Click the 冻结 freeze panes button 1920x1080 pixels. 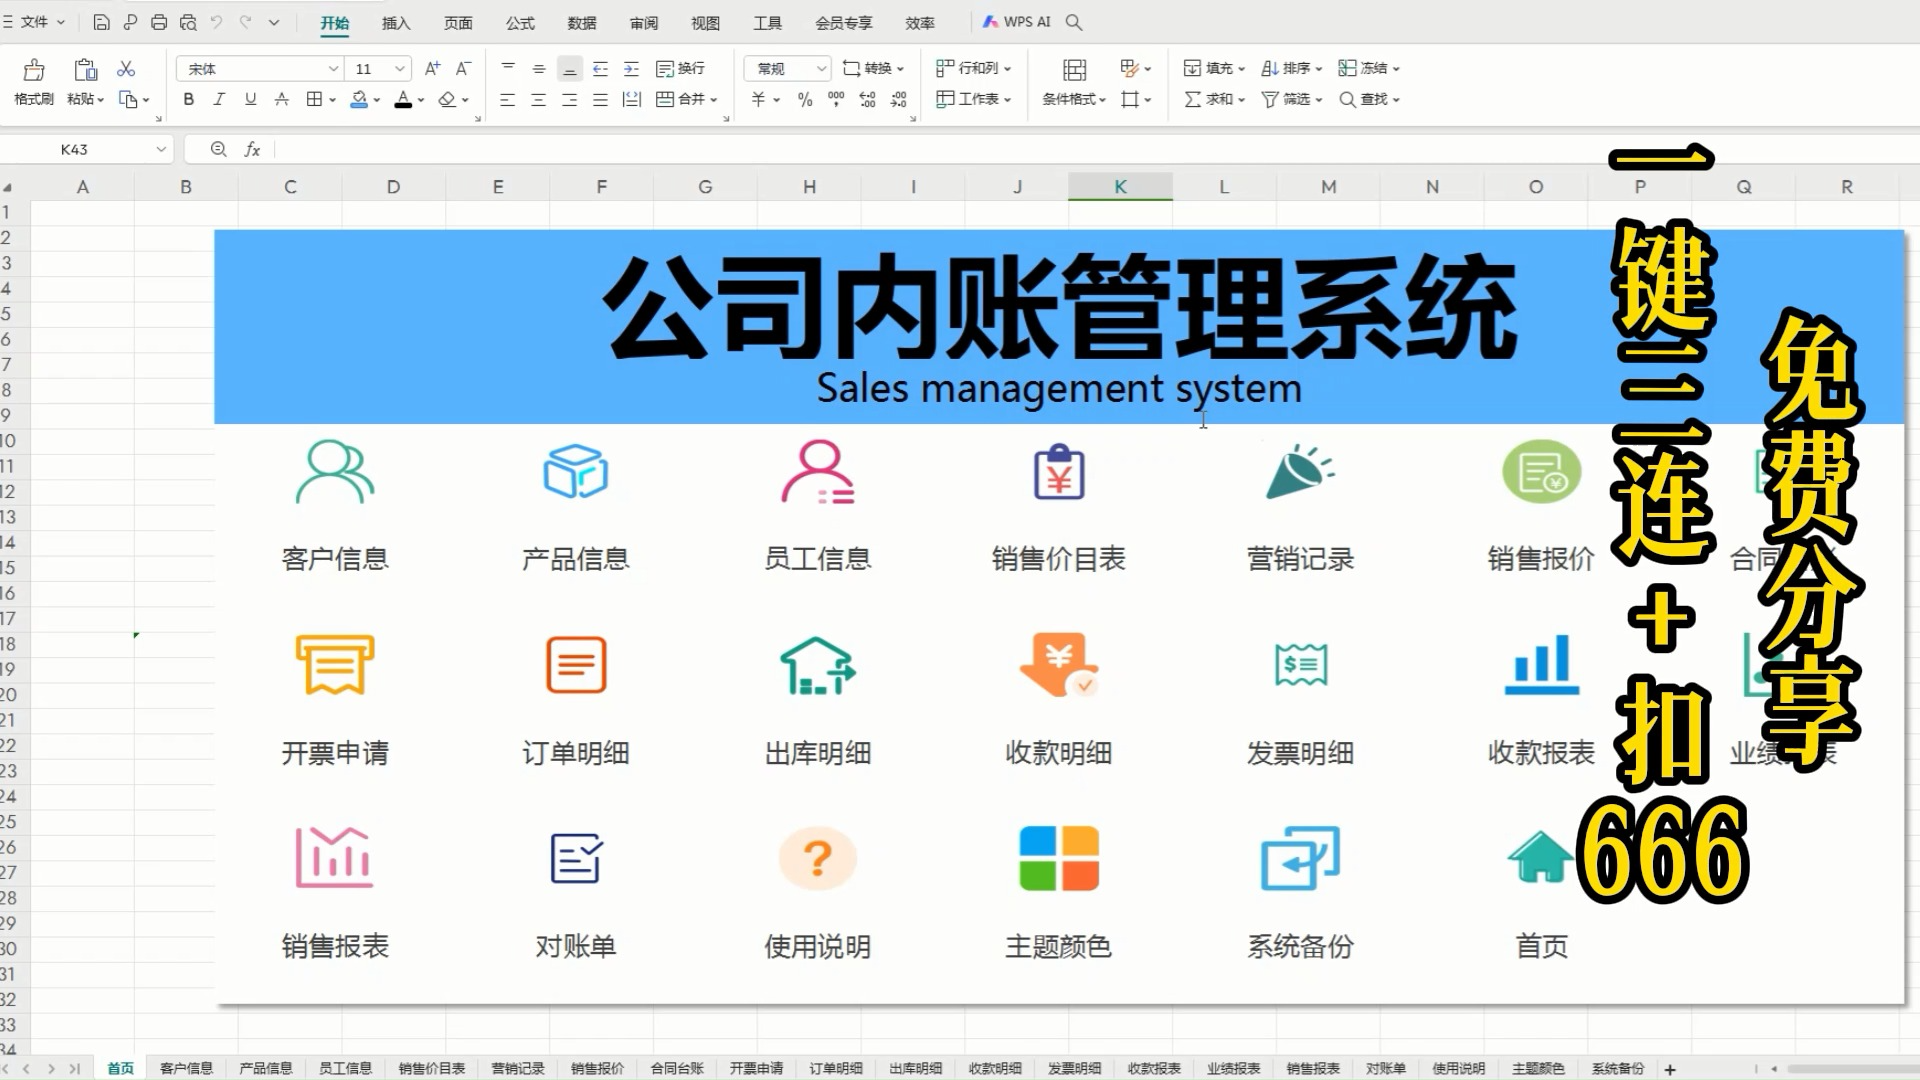click(1369, 68)
